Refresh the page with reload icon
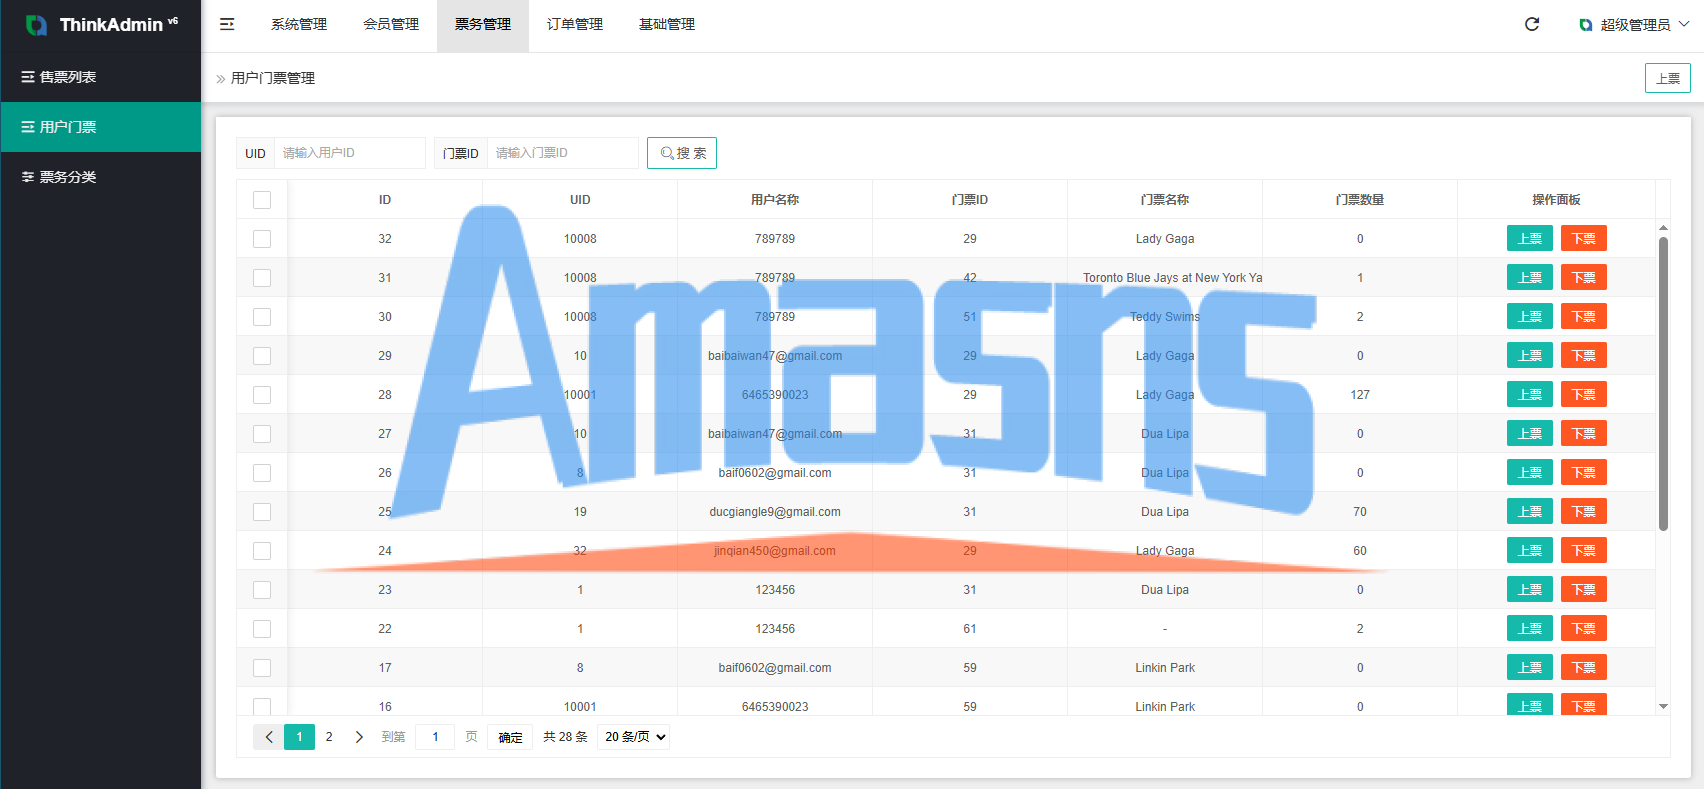 tap(1532, 24)
